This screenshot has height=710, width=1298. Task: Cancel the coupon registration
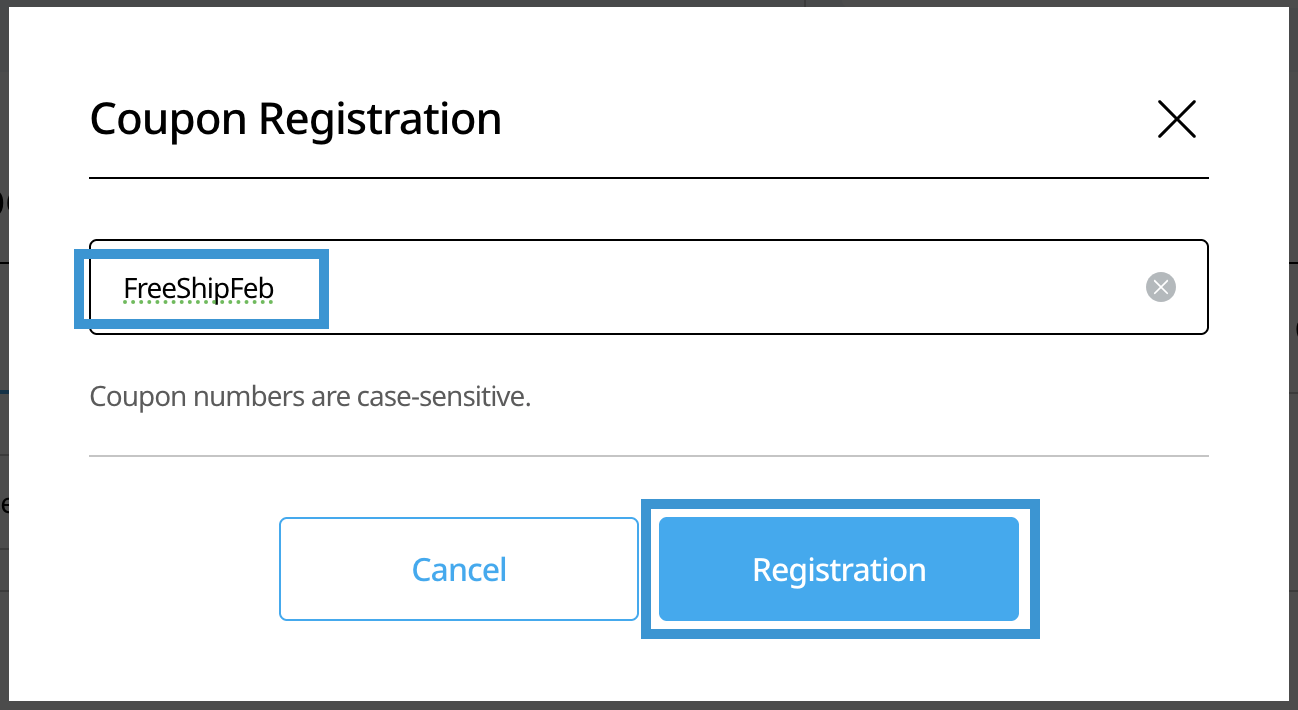[459, 569]
